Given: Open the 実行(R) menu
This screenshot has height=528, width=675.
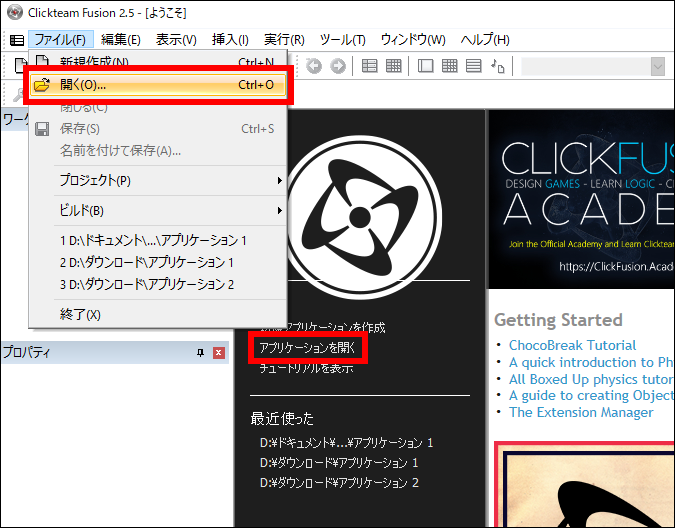Looking at the screenshot, I should (284, 40).
